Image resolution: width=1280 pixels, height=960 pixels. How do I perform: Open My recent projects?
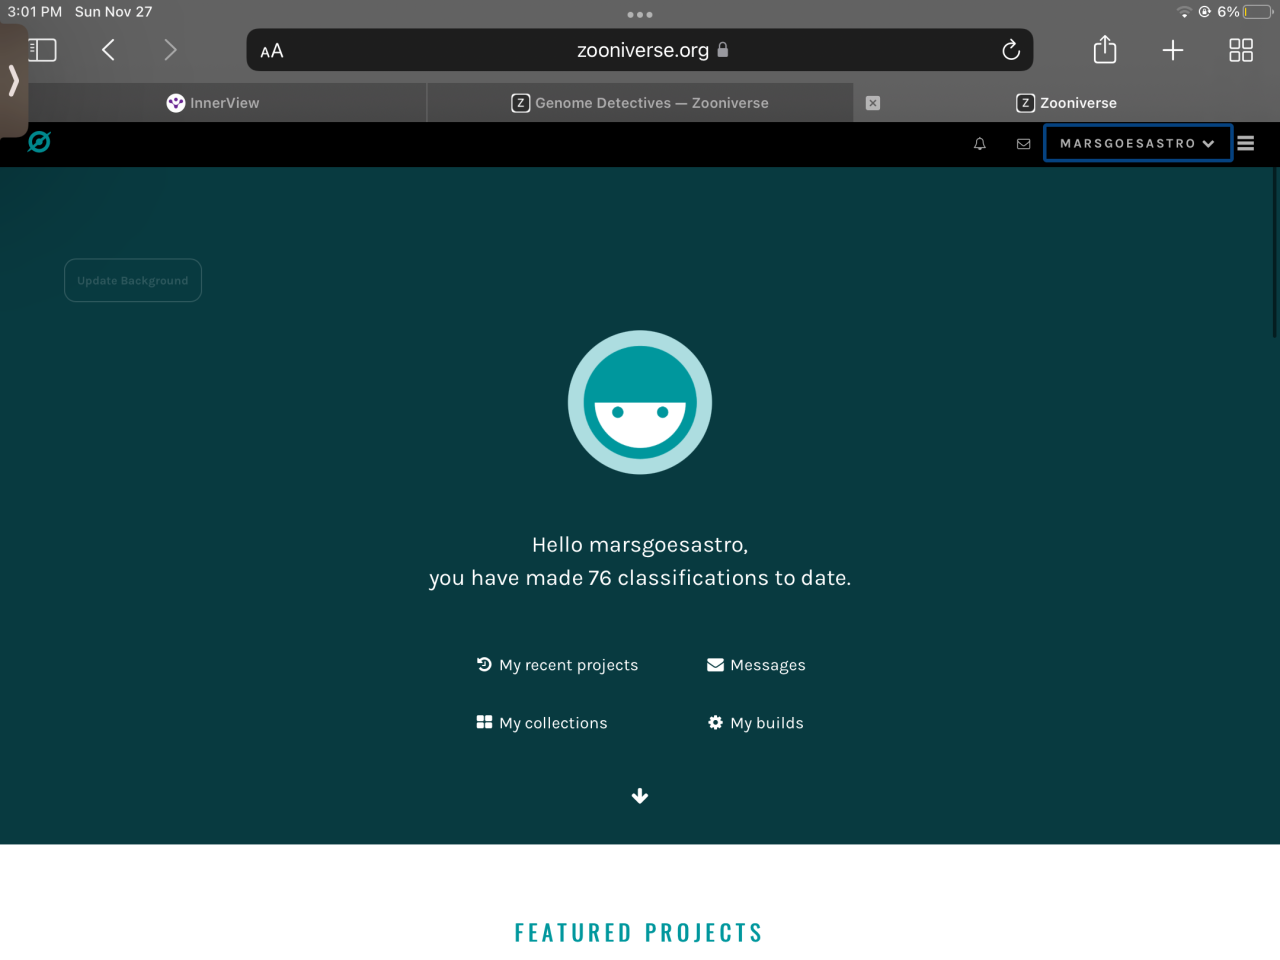point(557,665)
